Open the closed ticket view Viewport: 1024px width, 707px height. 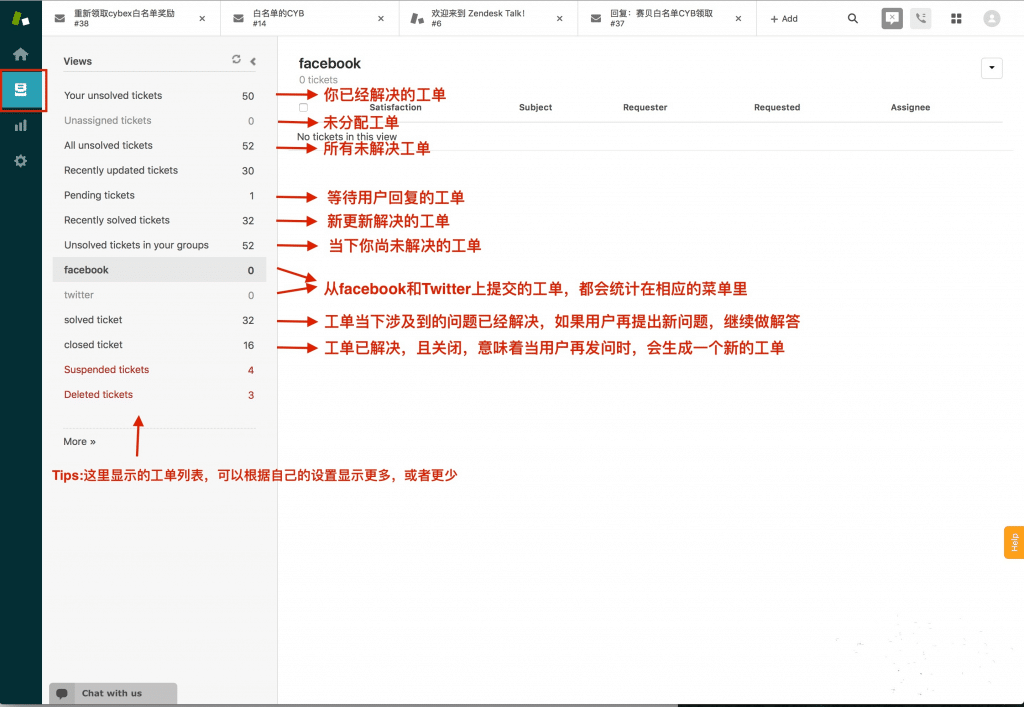pyautogui.click(x=159, y=345)
